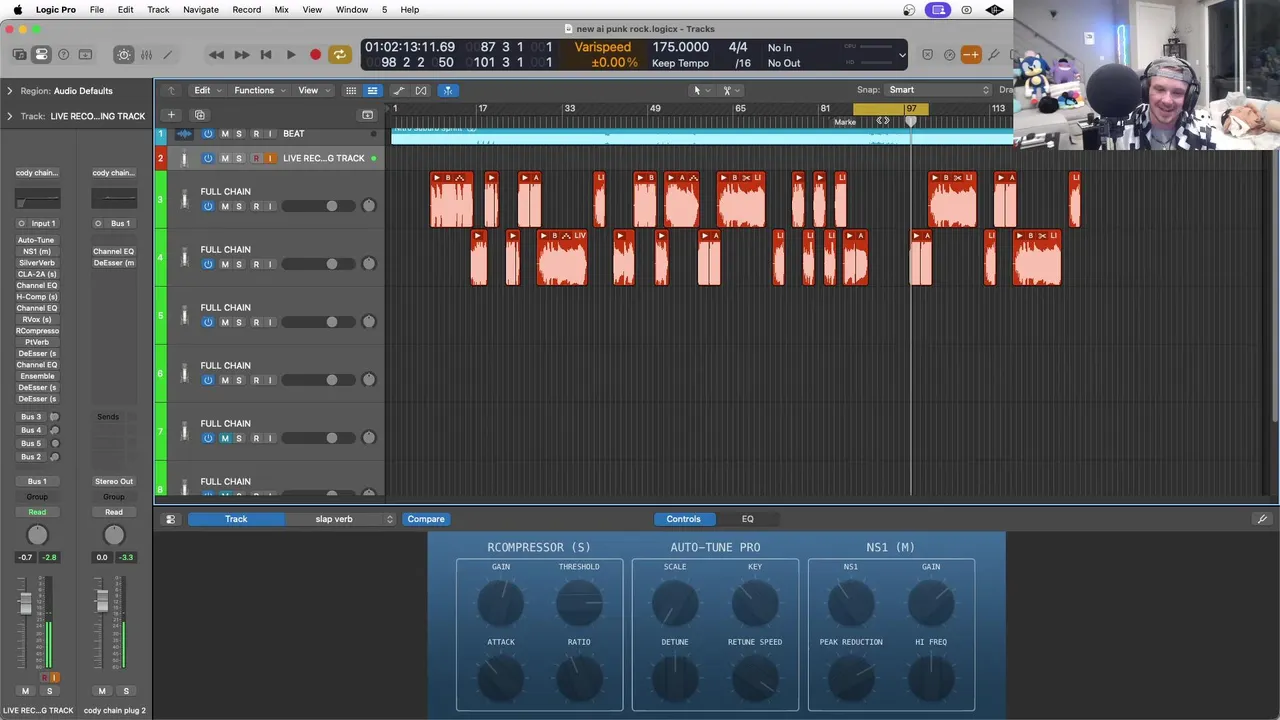Mute track 4 FULL CHAIN

pos(225,264)
